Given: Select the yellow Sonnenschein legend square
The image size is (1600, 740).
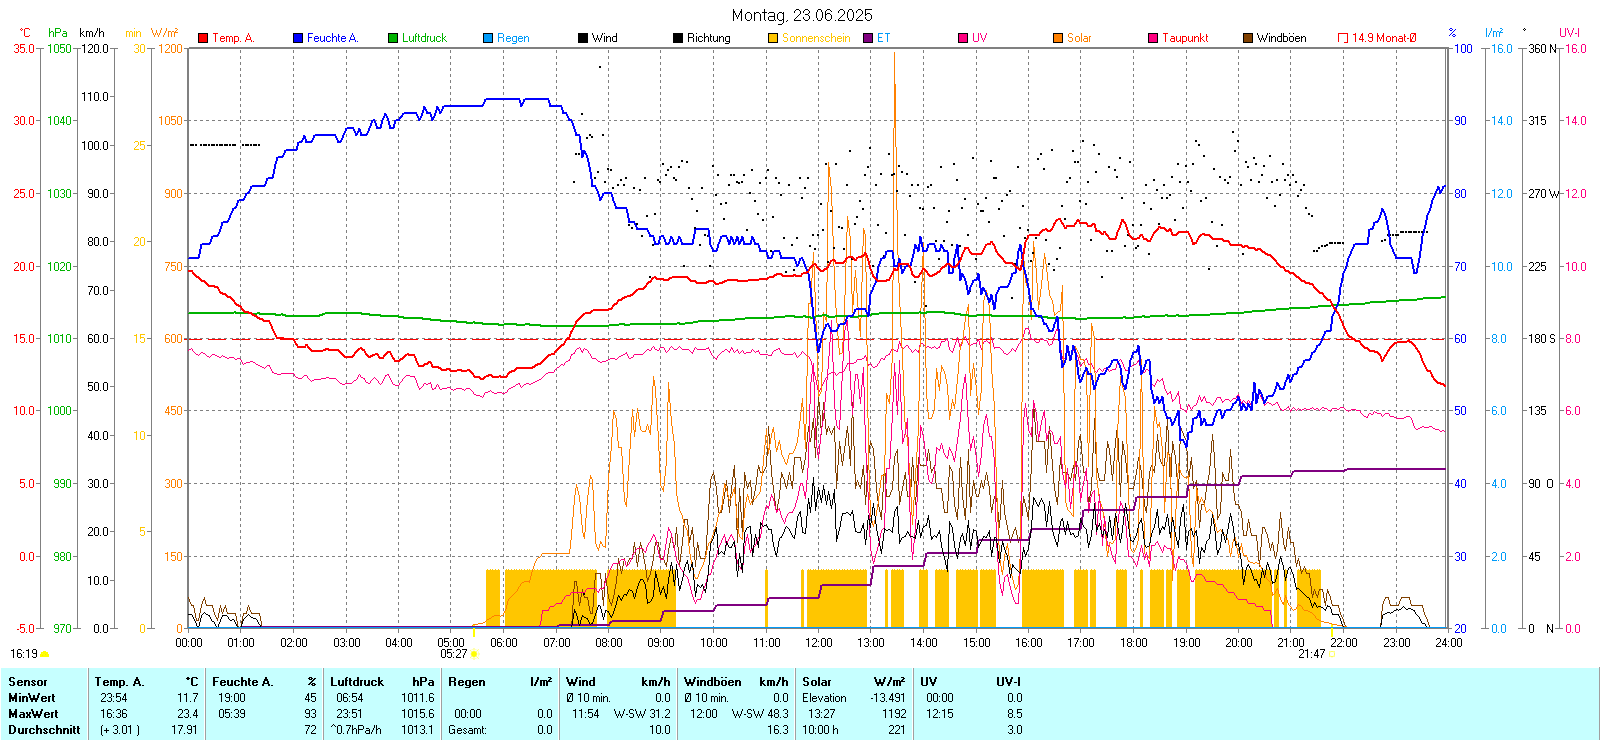Looking at the screenshot, I should tap(773, 38).
